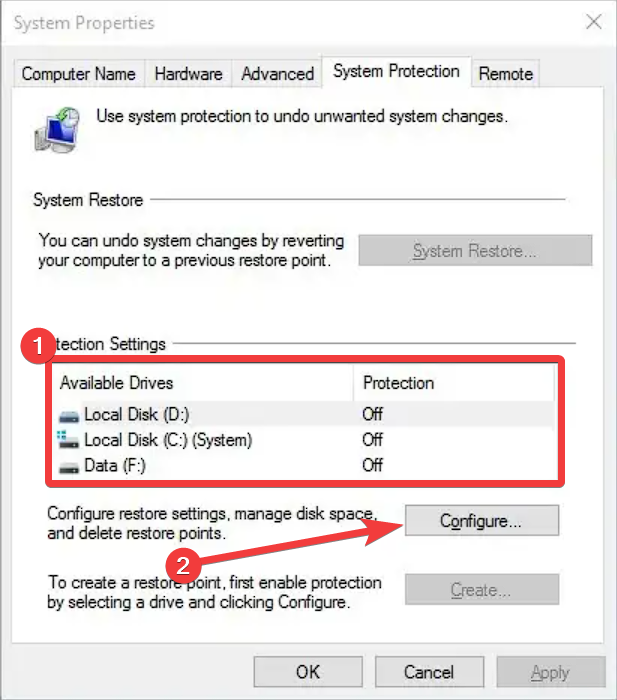The image size is (617, 700).
Task: Click the Apply button
Action: (x=550, y=672)
